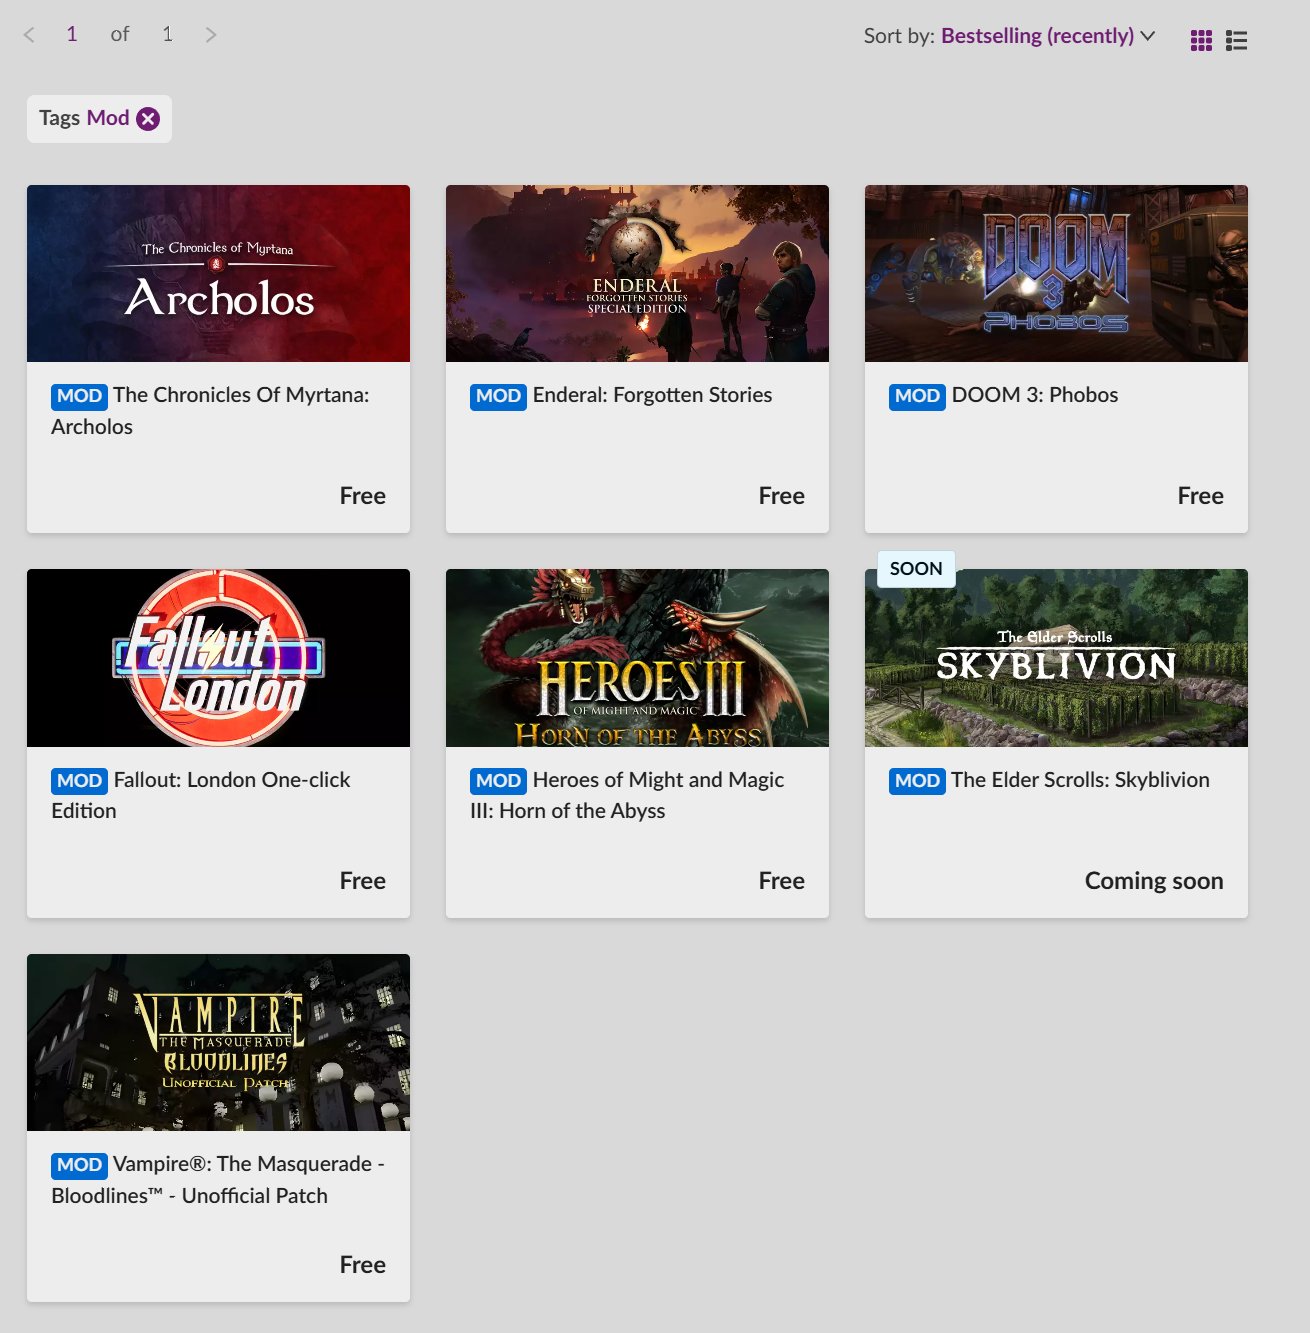Switch to grid view layout
This screenshot has width=1310, height=1333.
point(1201,40)
